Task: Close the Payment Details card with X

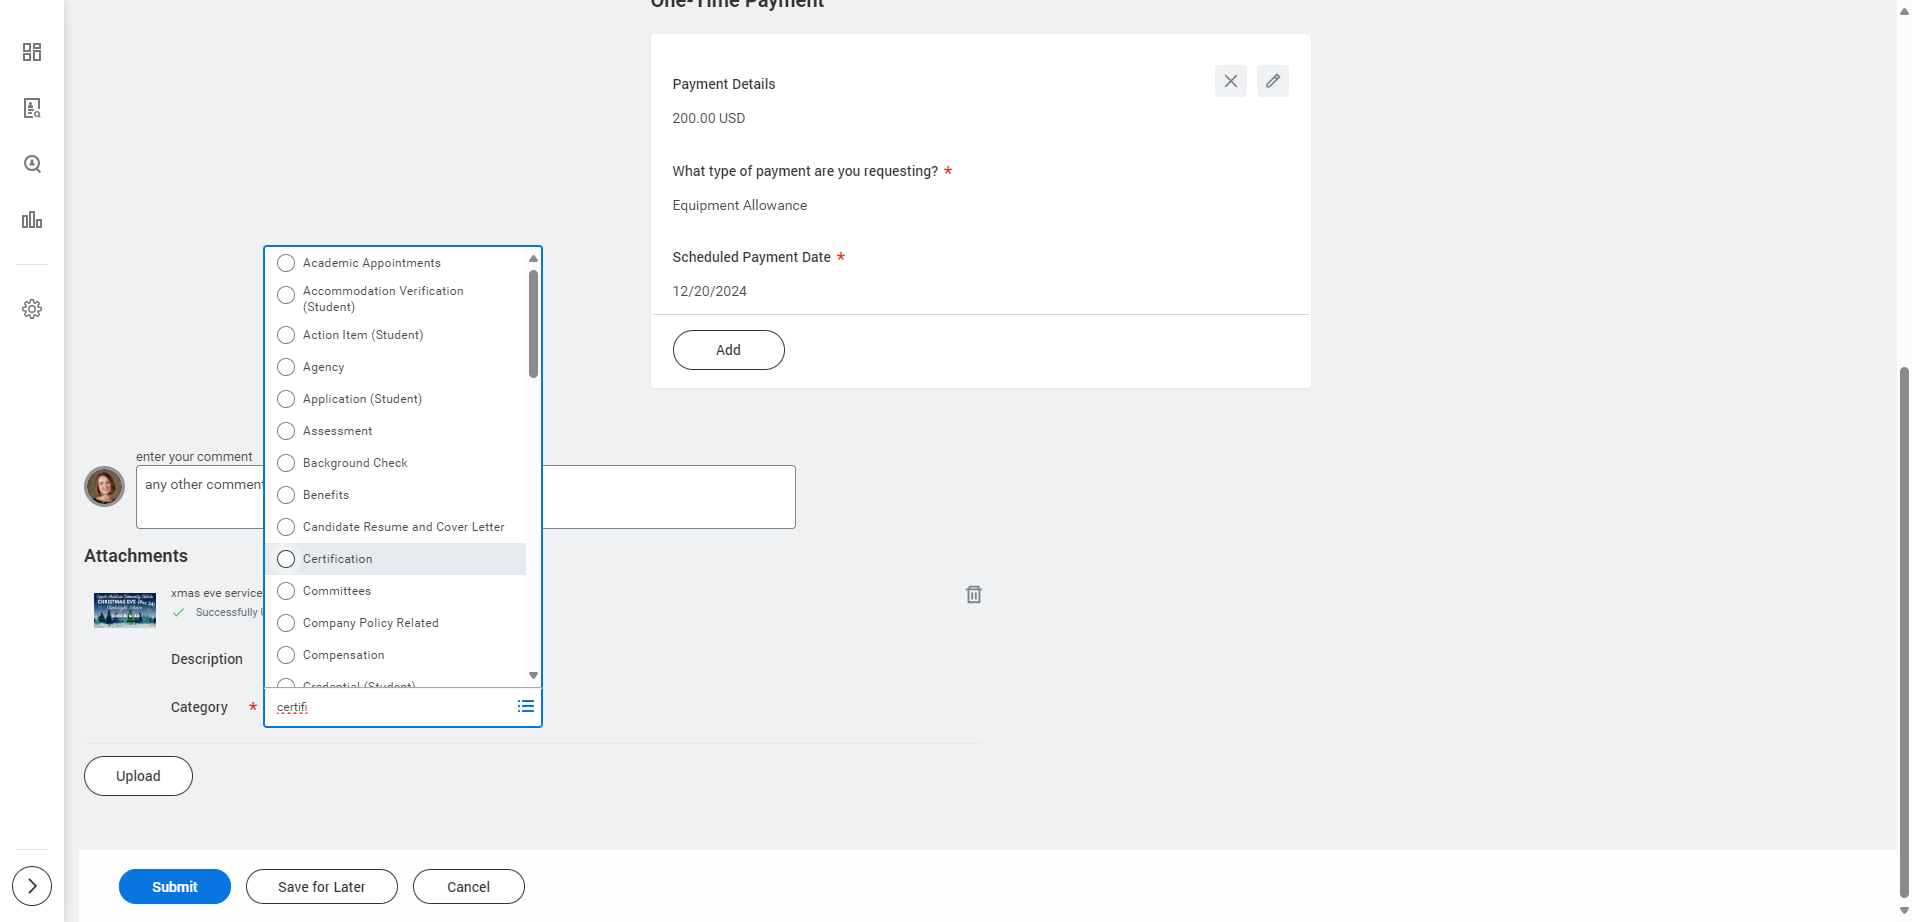Action: (1231, 81)
